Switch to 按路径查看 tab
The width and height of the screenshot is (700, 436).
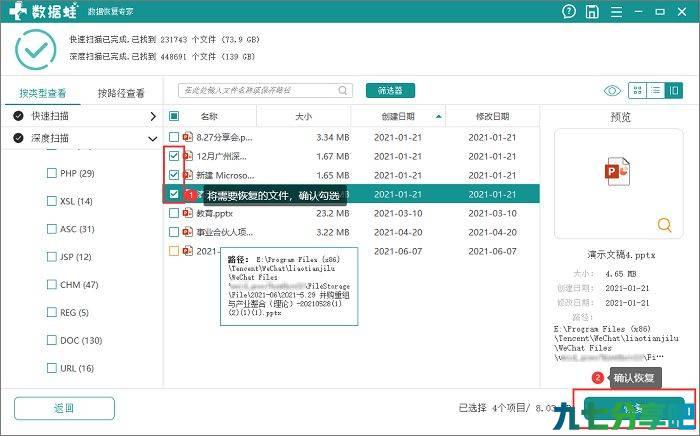(121, 93)
